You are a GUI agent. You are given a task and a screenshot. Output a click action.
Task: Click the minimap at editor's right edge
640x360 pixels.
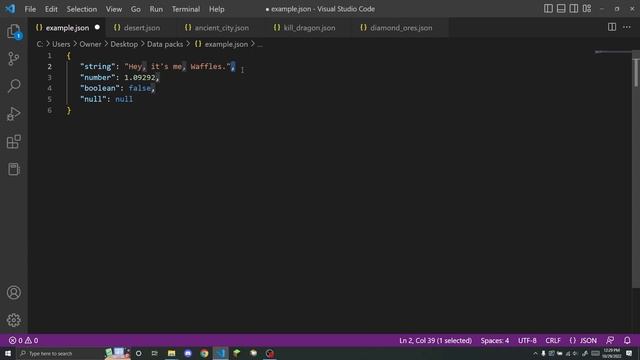(x=613, y=52)
